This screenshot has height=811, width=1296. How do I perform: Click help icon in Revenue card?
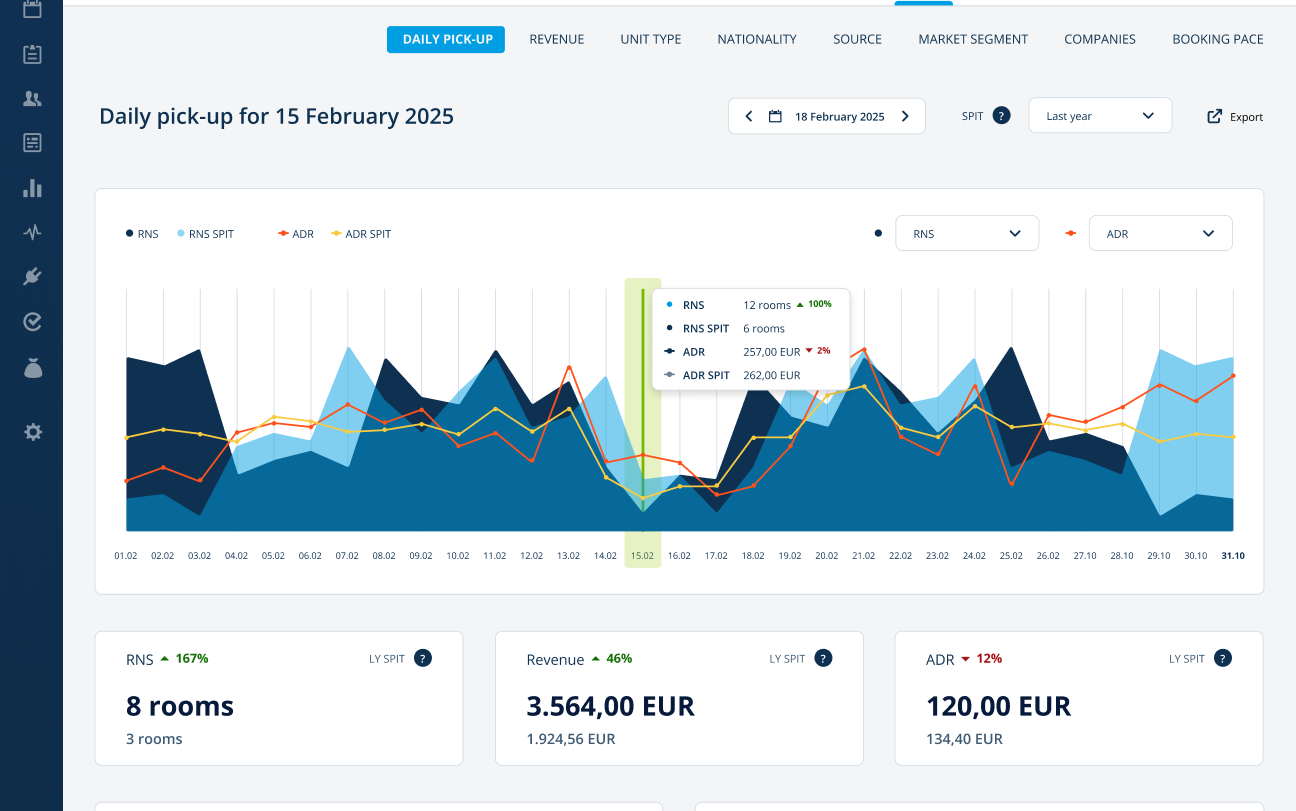coord(823,658)
